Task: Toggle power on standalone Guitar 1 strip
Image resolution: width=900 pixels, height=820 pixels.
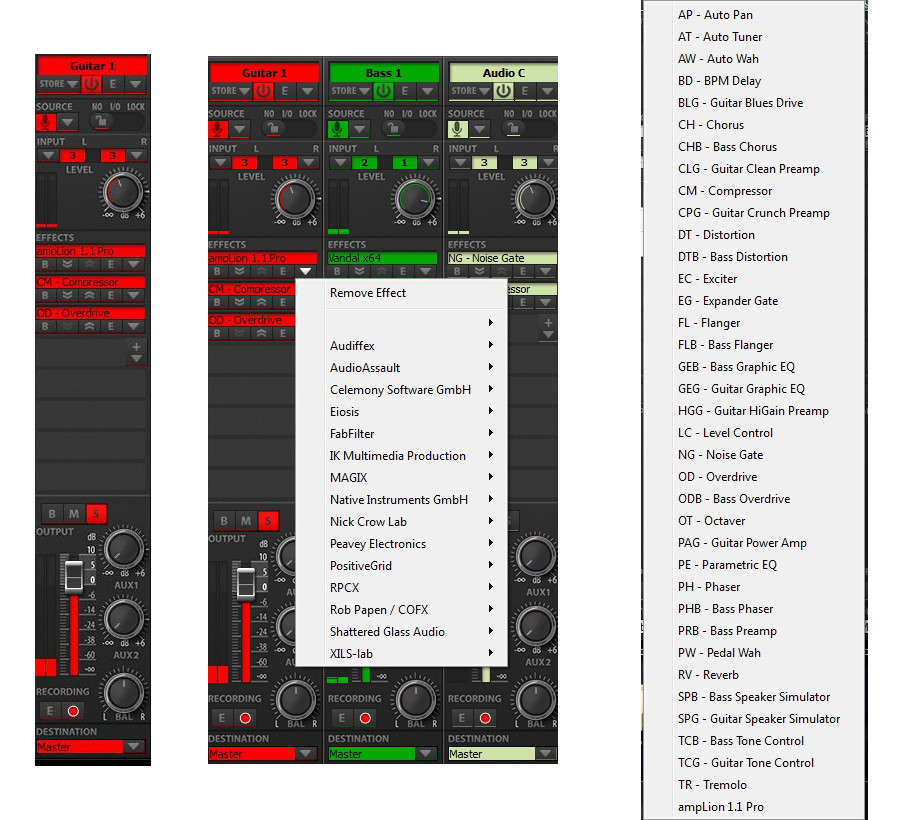Action: click(91, 84)
